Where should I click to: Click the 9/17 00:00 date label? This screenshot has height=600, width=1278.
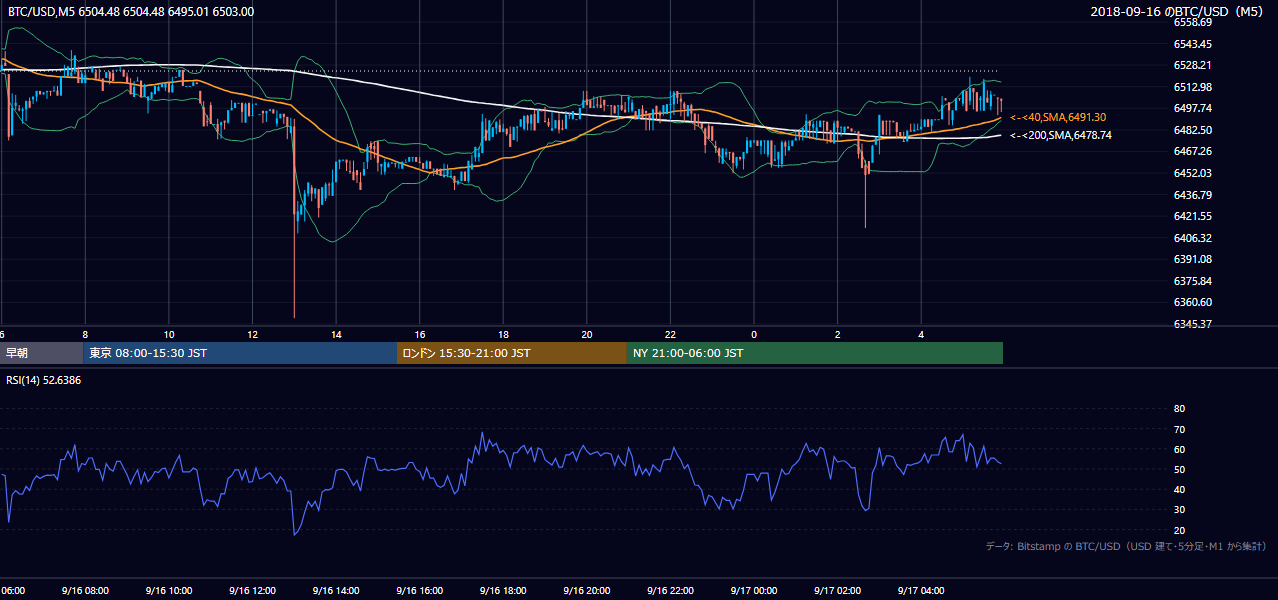coord(754,590)
